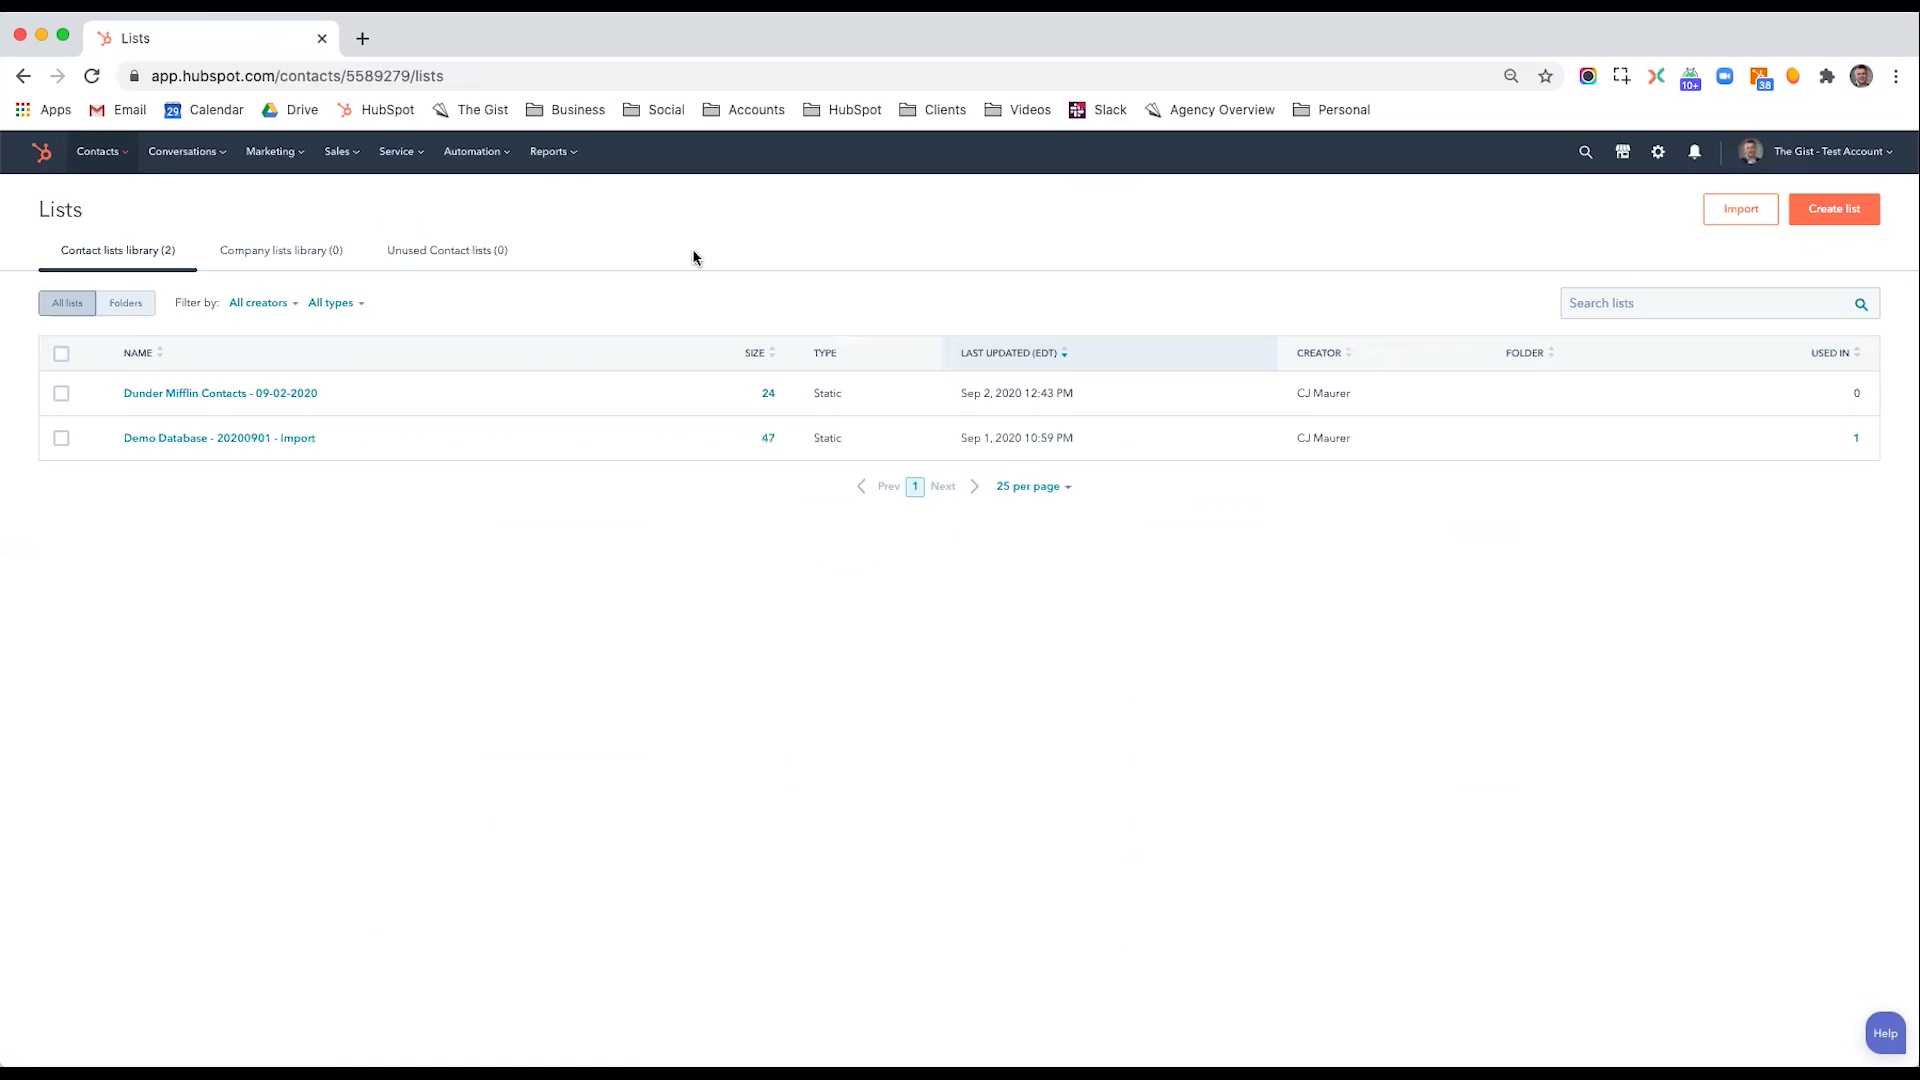This screenshot has width=1920, height=1080.
Task: Expand the All types filter dropdown
Action: point(335,302)
